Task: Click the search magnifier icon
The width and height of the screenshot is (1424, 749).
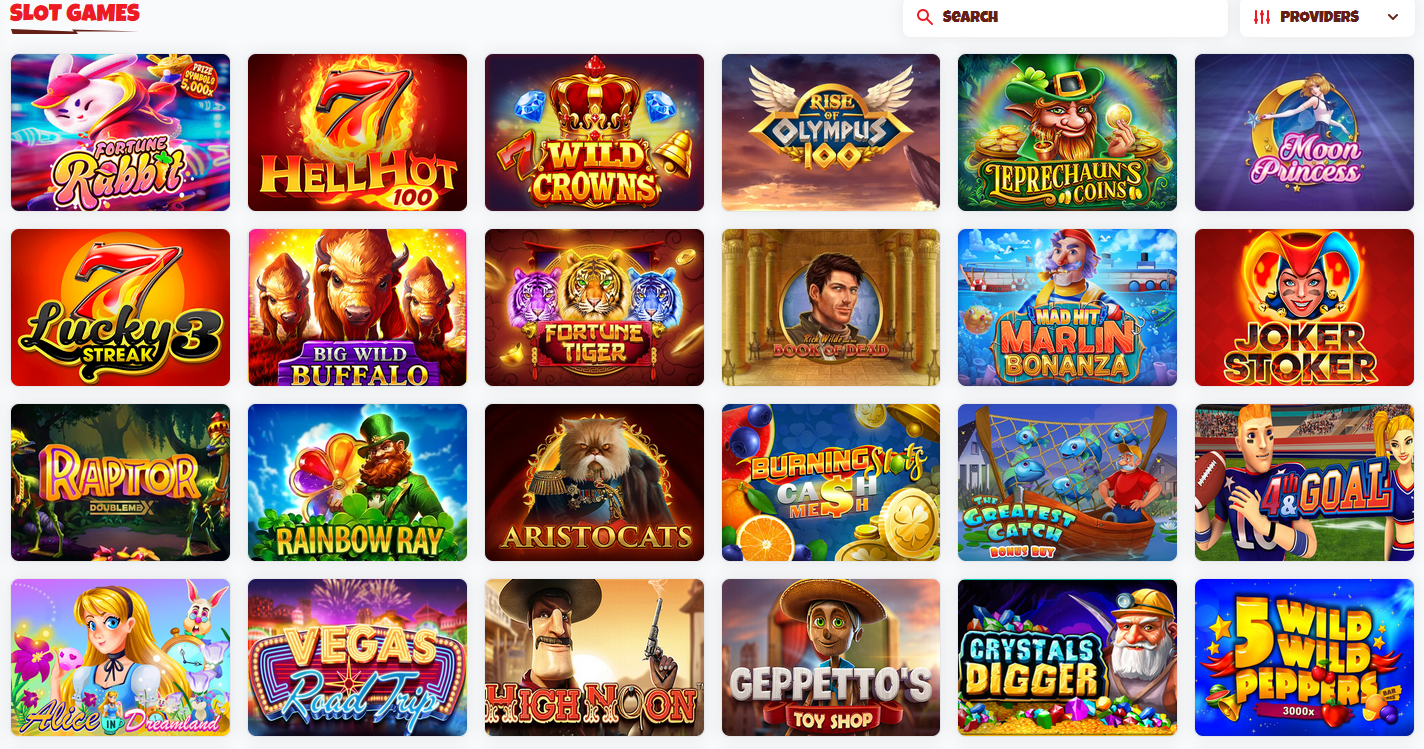Action: tap(925, 17)
